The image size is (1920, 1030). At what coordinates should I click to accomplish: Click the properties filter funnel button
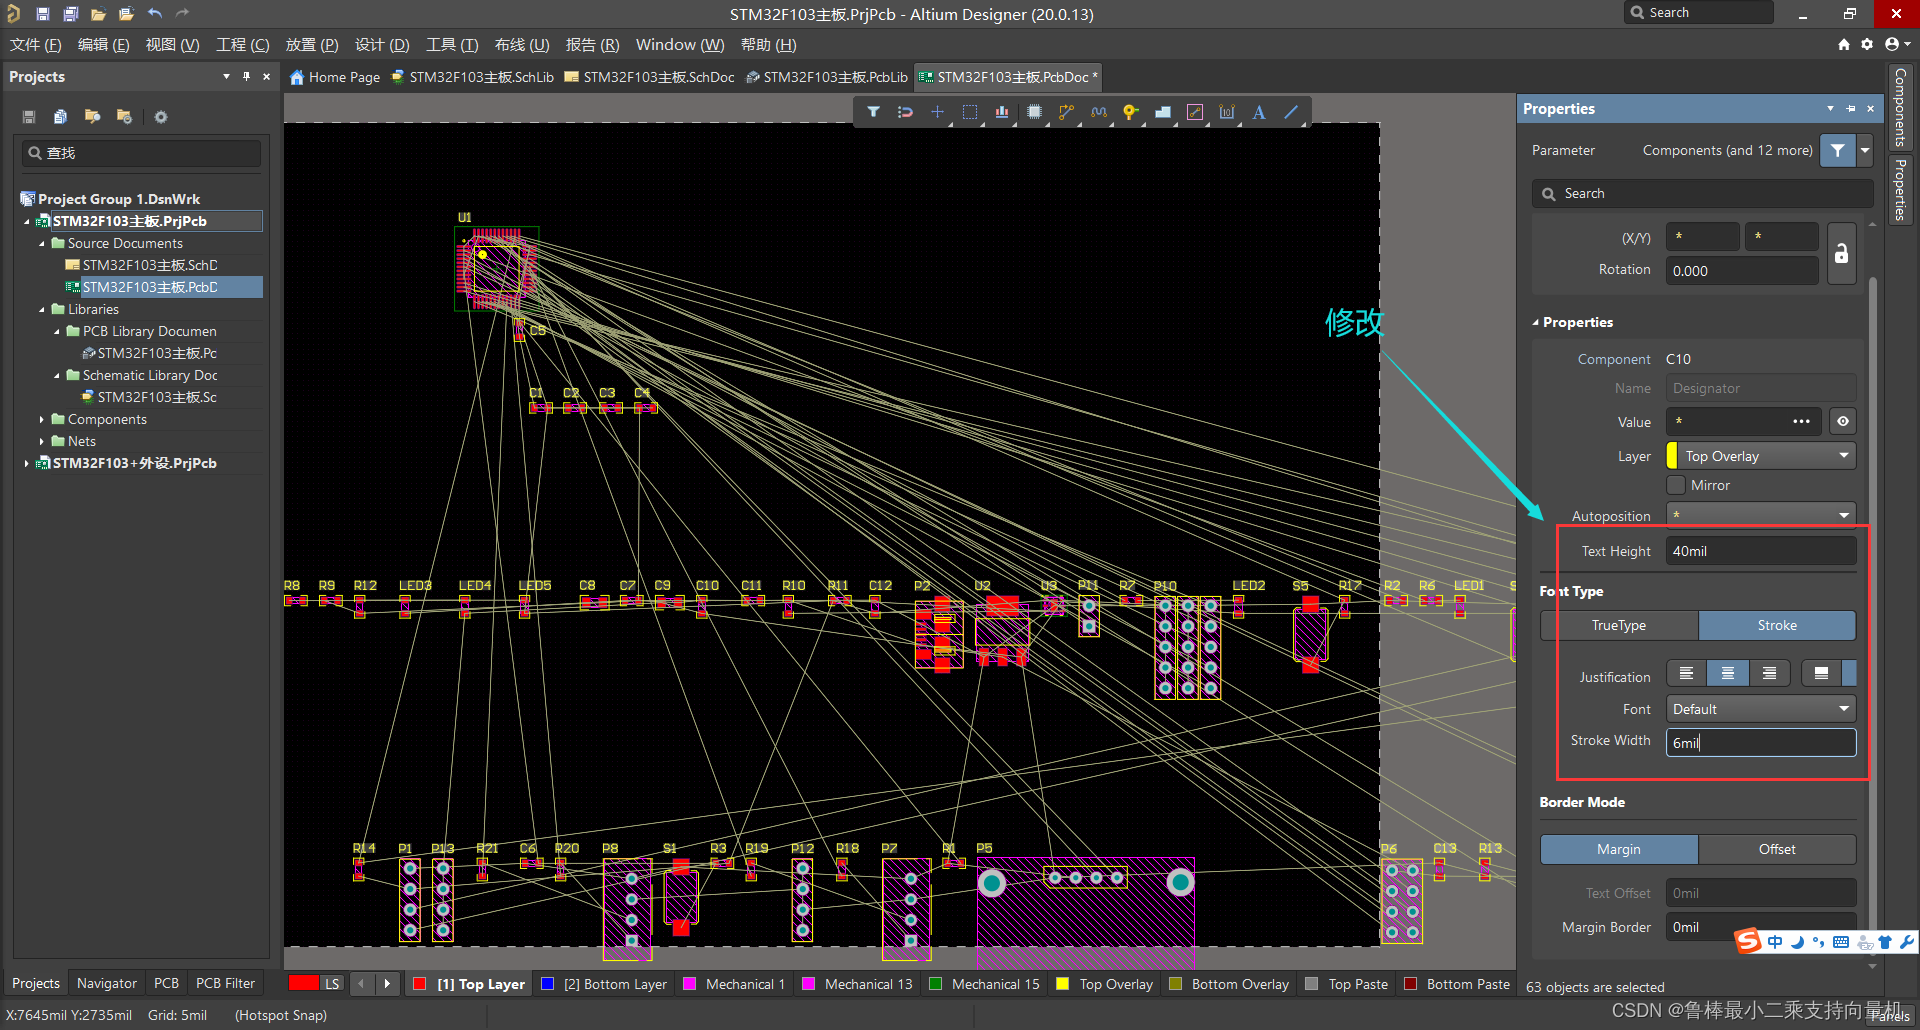tap(1838, 150)
